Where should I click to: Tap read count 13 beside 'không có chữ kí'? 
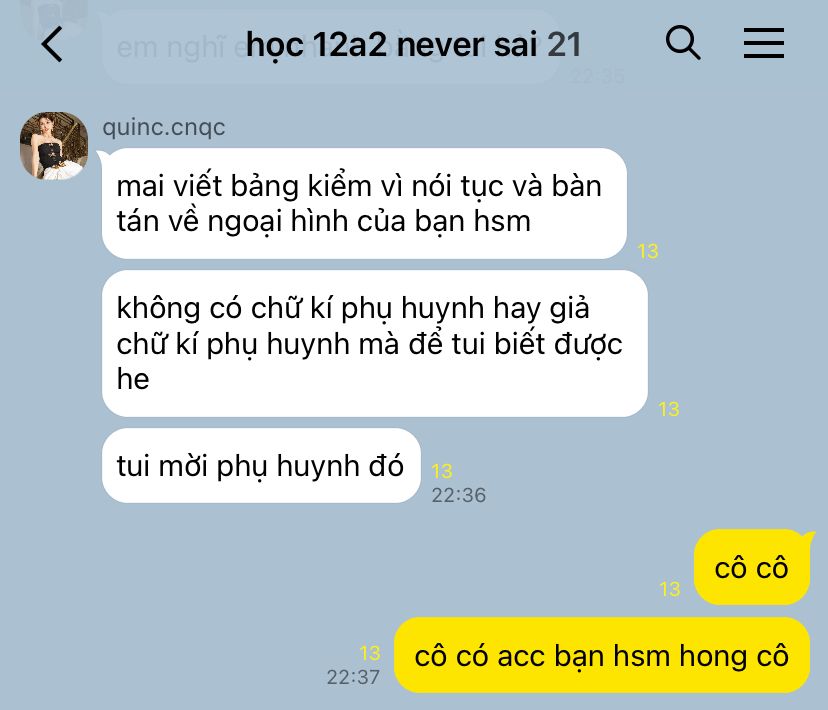pyautogui.click(x=669, y=409)
